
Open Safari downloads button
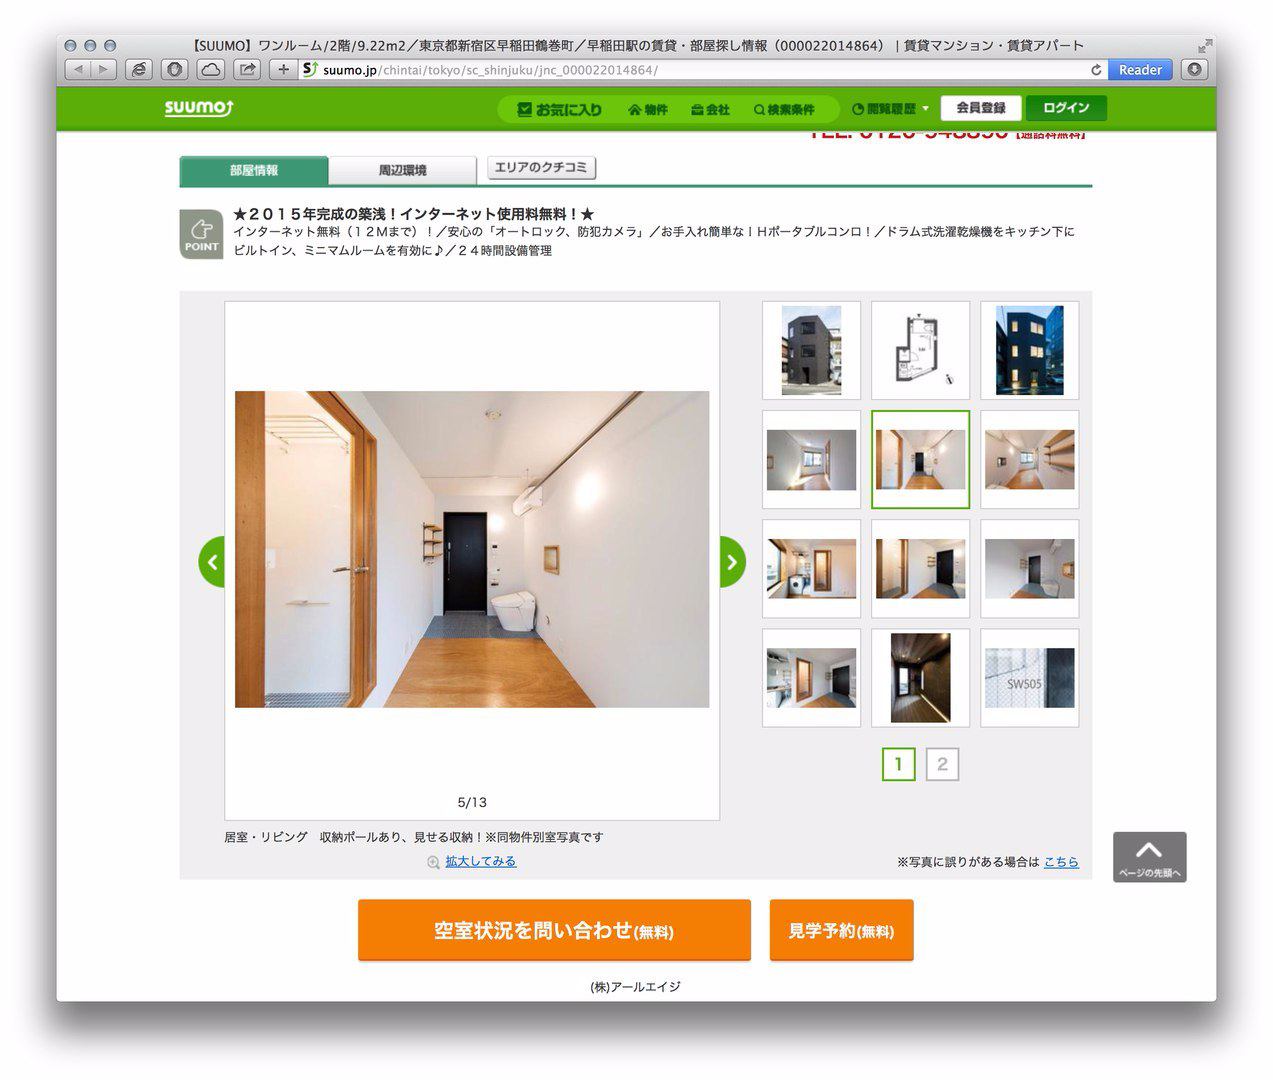coord(1194,70)
